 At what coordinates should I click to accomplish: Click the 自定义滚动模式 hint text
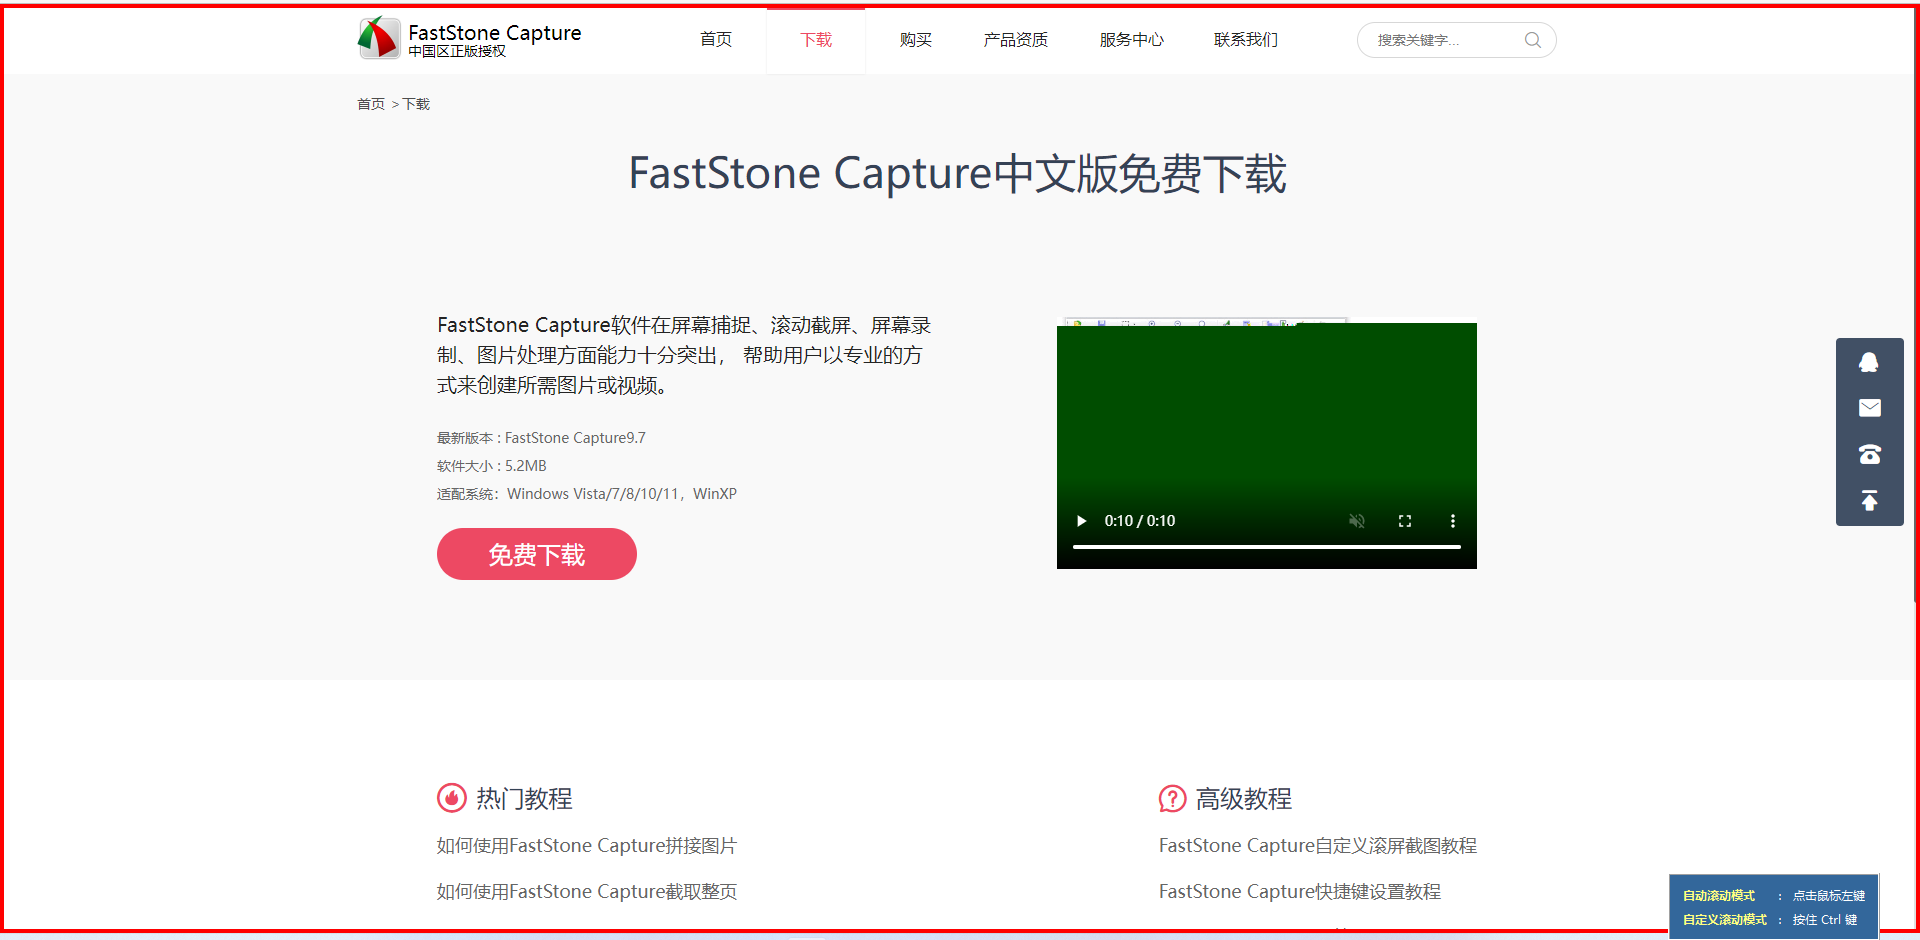click(1725, 920)
